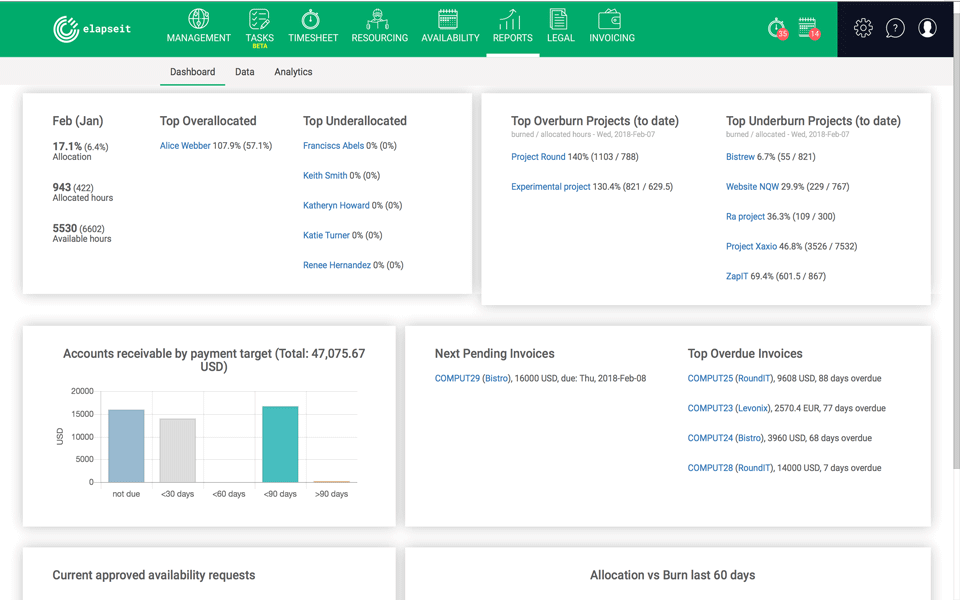The width and height of the screenshot is (960, 600).
Task: Switch to the Dashboard tab
Action: (x=192, y=72)
